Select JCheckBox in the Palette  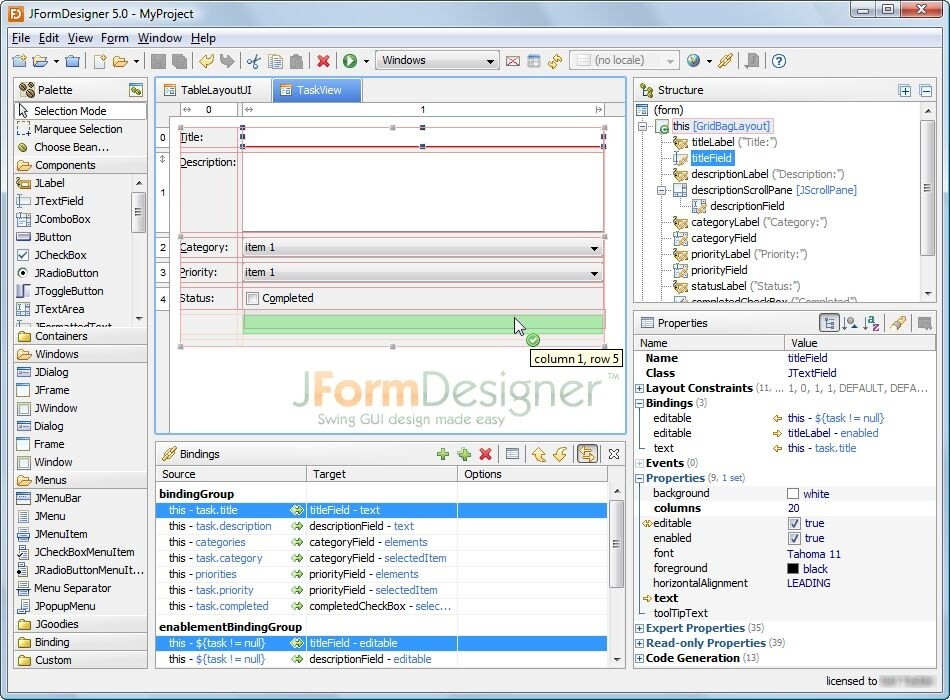tap(62, 255)
